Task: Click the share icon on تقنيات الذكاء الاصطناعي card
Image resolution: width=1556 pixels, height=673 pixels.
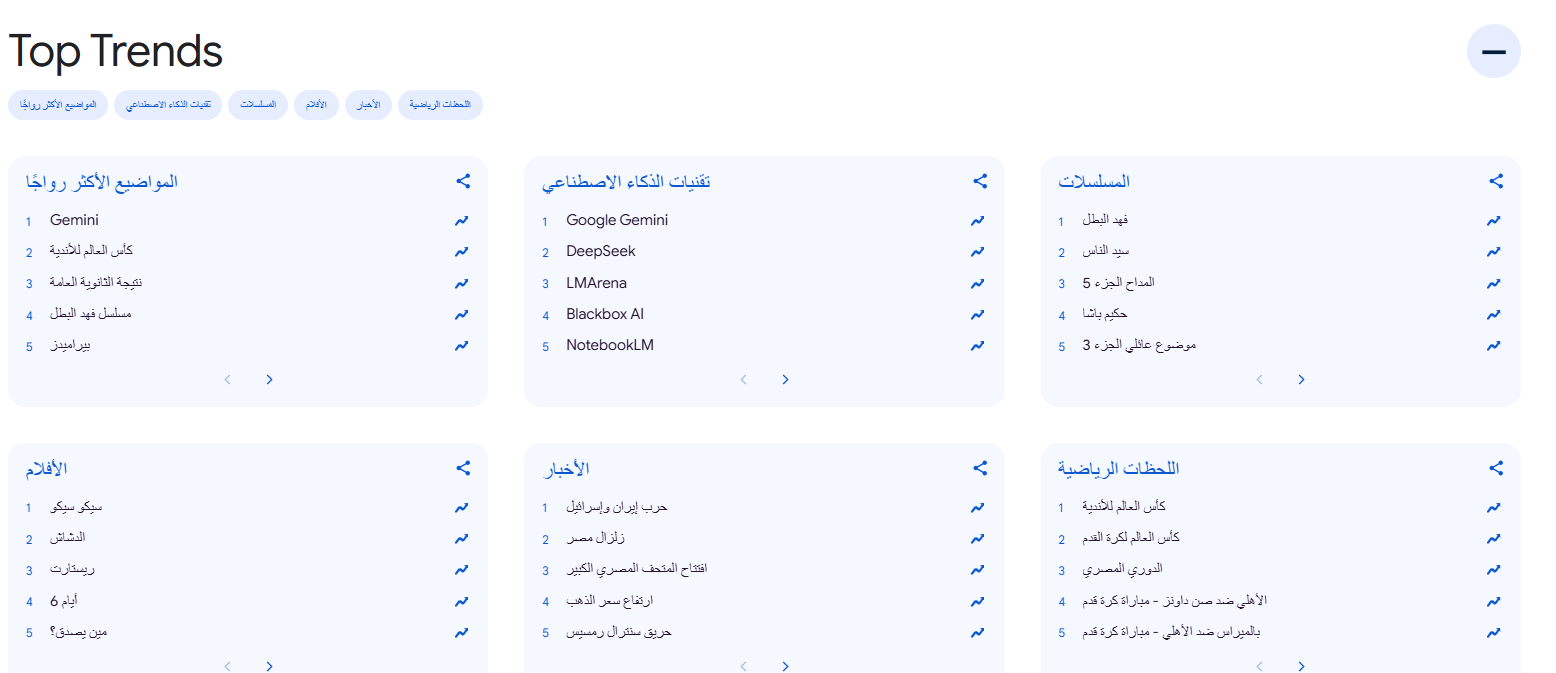Action: [979, 181]
